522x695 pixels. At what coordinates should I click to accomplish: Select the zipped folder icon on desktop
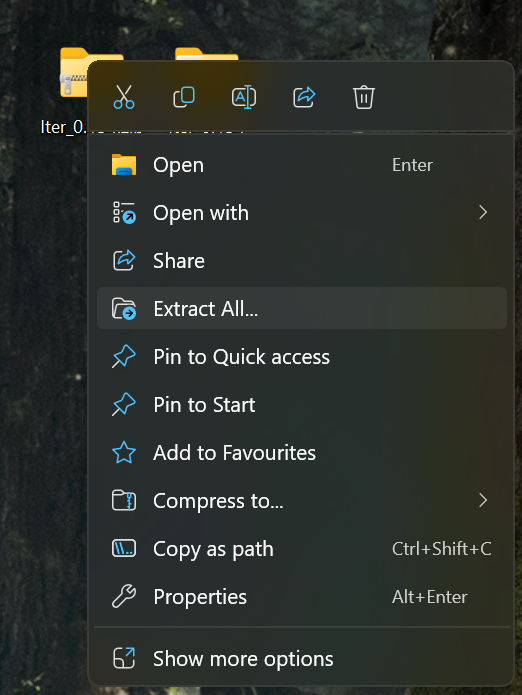[x=74, y=72]
